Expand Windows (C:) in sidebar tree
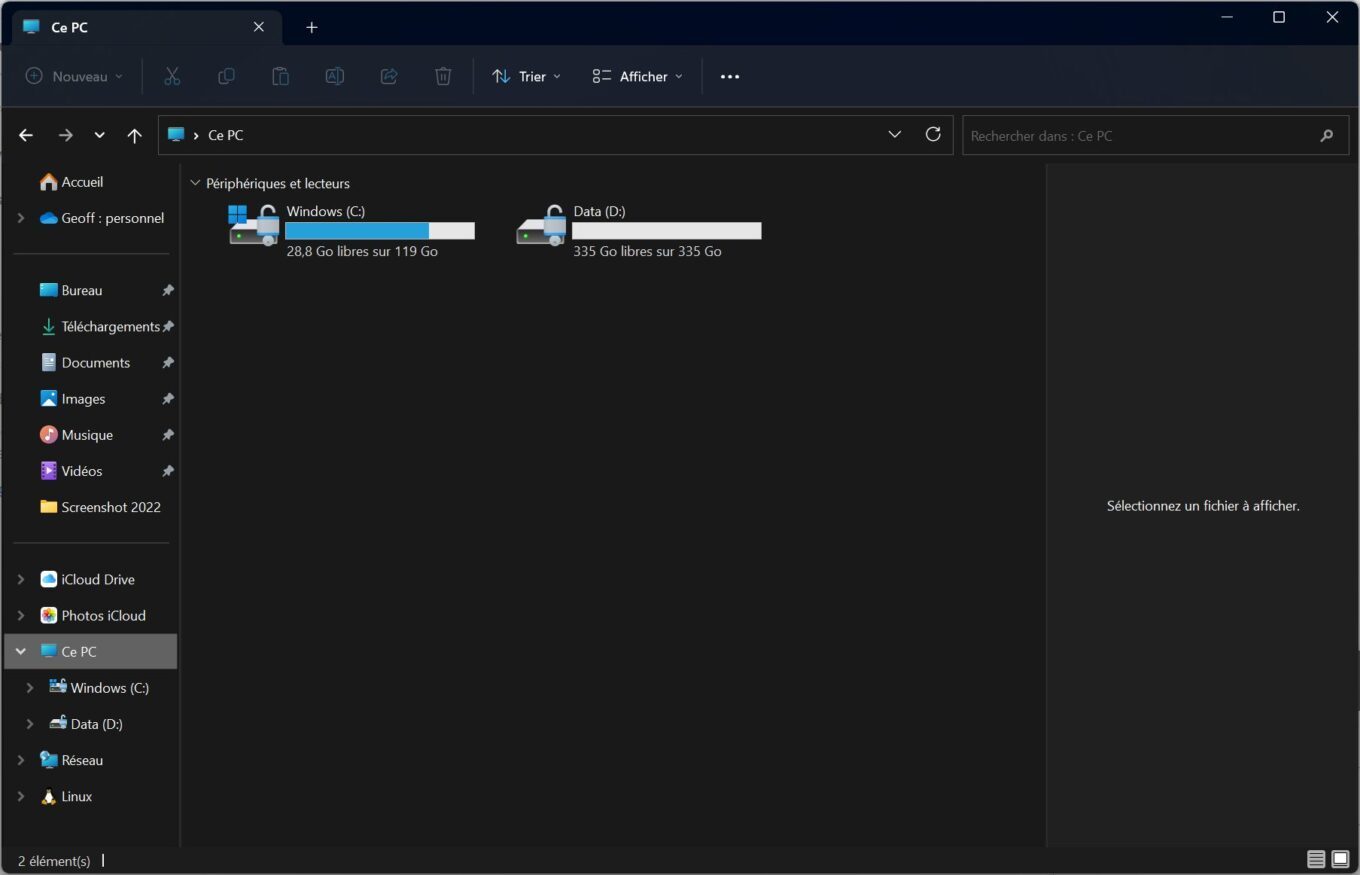This screenshot has width=1360, height=875. tap(30, 687)
